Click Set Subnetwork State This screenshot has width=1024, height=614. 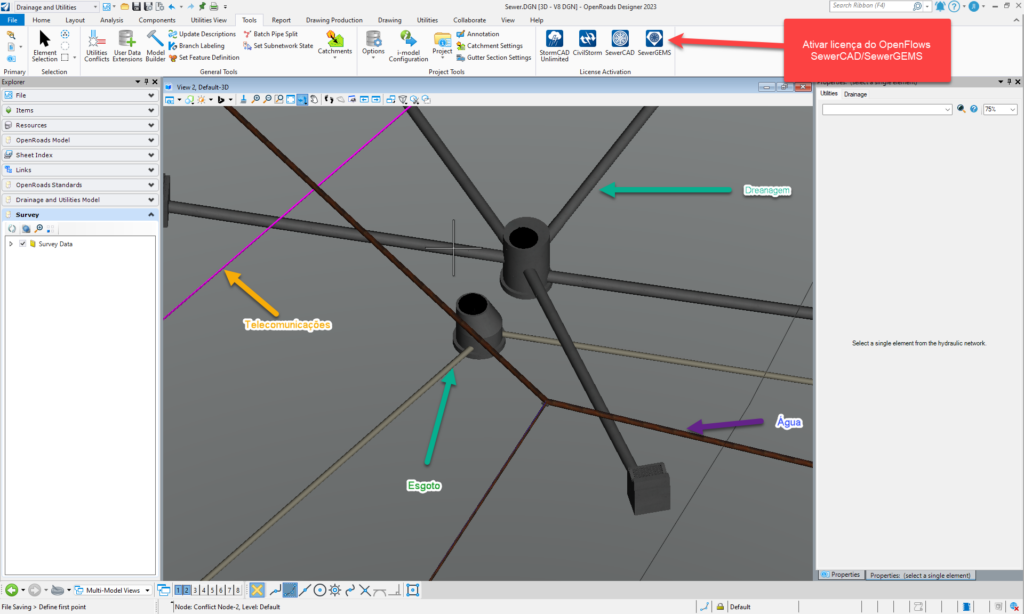pos(278,46)
